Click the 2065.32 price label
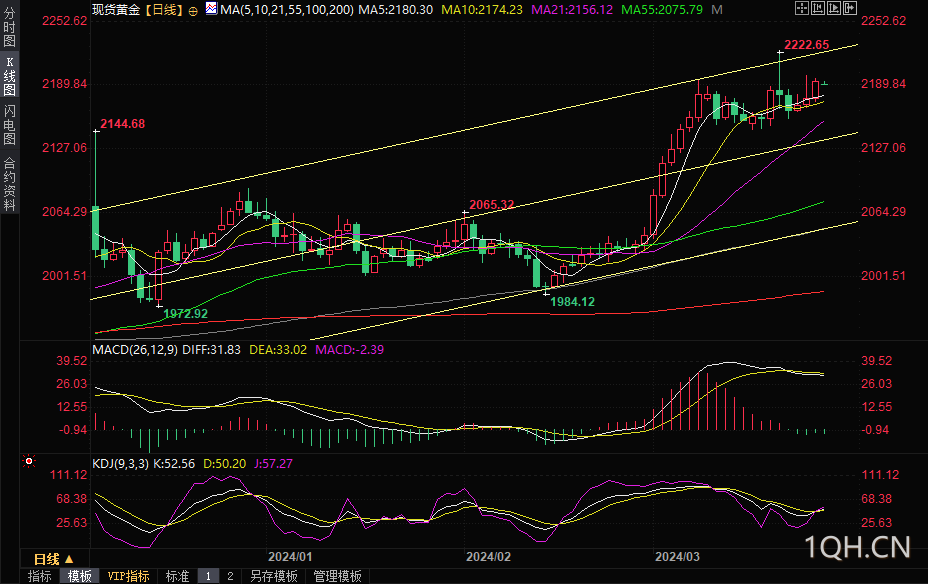This screenshot has width=928, height=584. (x=492, y=205)
